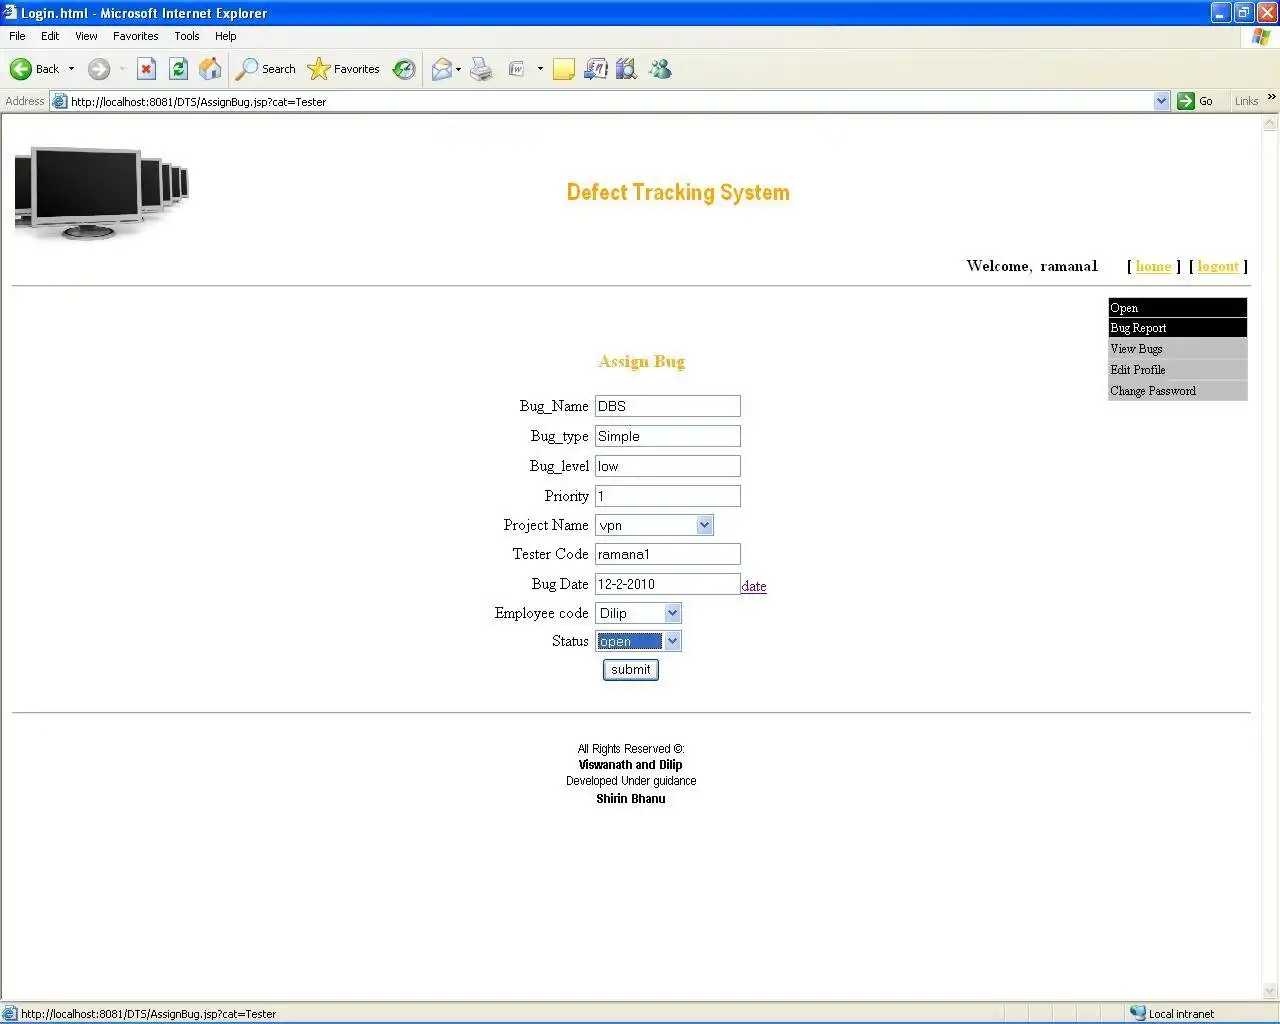Click the yellow Discuss note icon

[564, 69]
